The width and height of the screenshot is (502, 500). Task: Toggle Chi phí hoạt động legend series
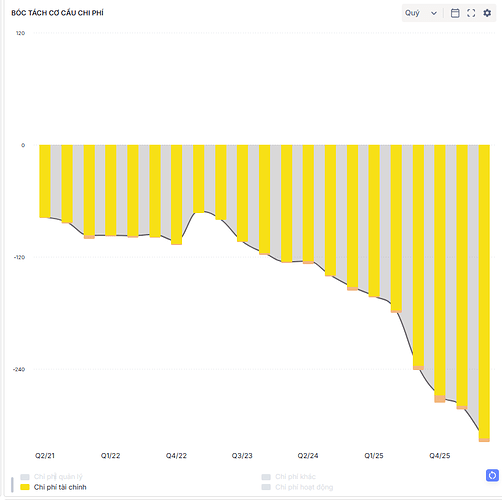(304, 487)
